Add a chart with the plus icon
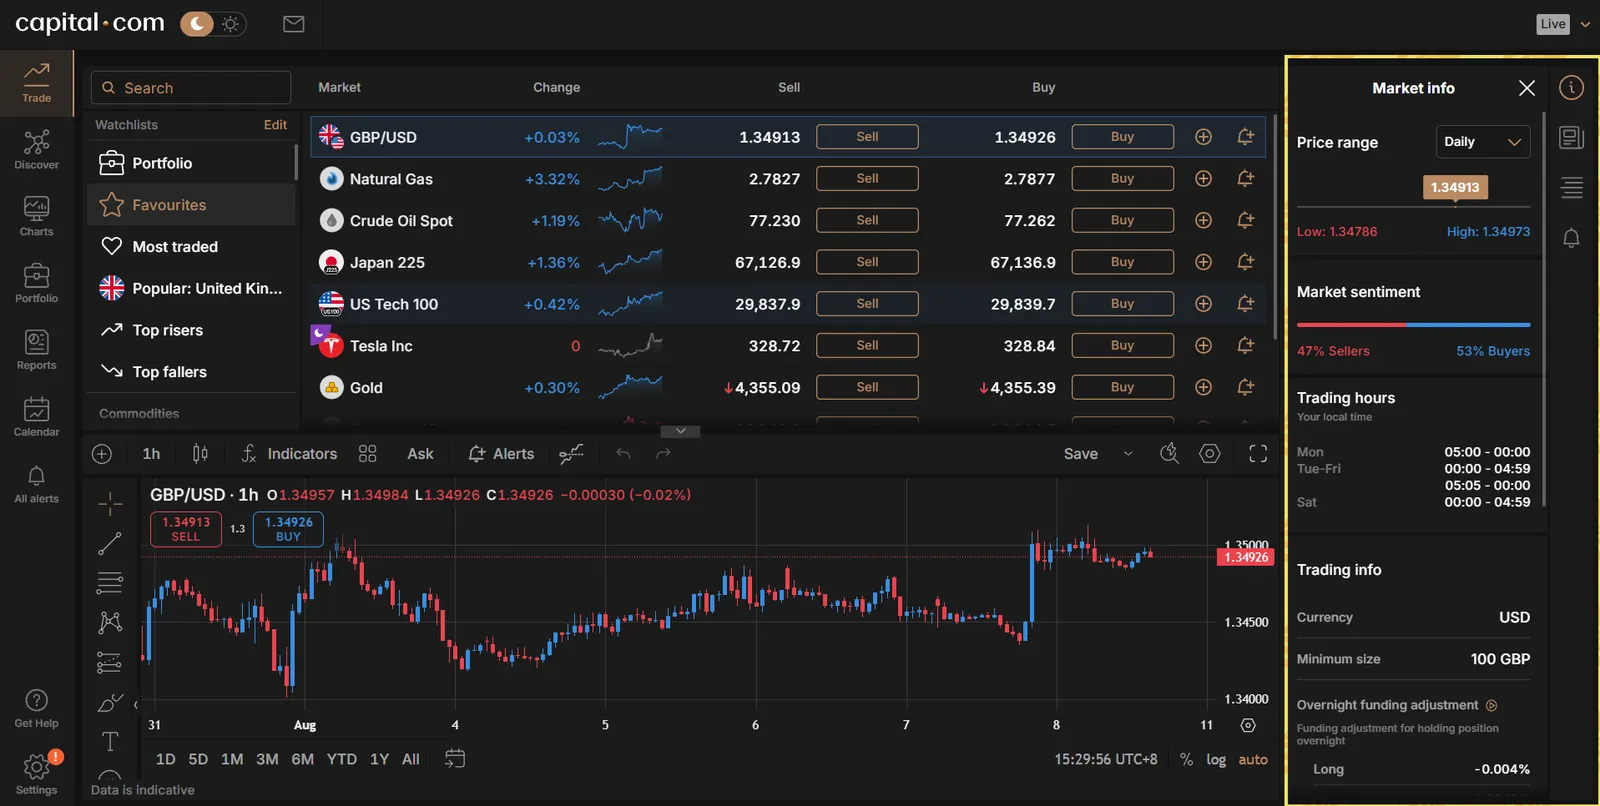The height and width of the screenshot is (806, 1600). point(102,454)
